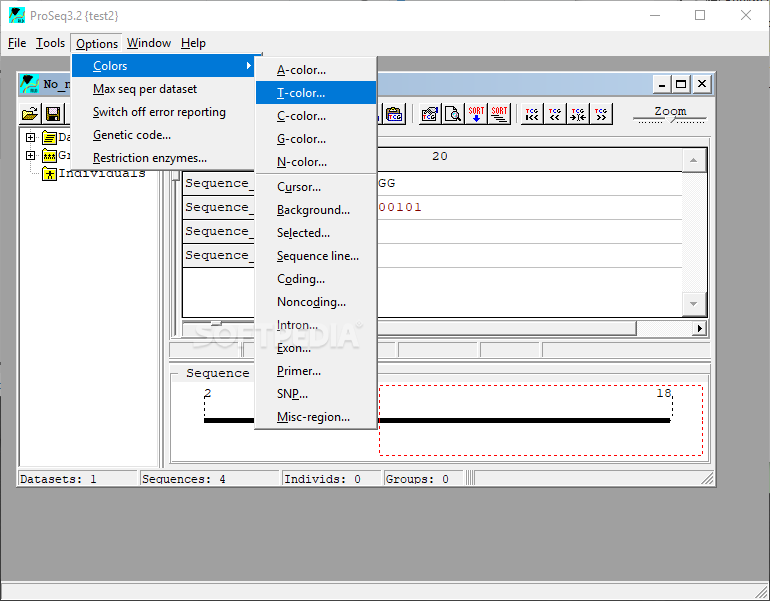The height and width of the screenshot is (601, 770).
Task: Choose G-color option
Action: [x=316, y=139]
